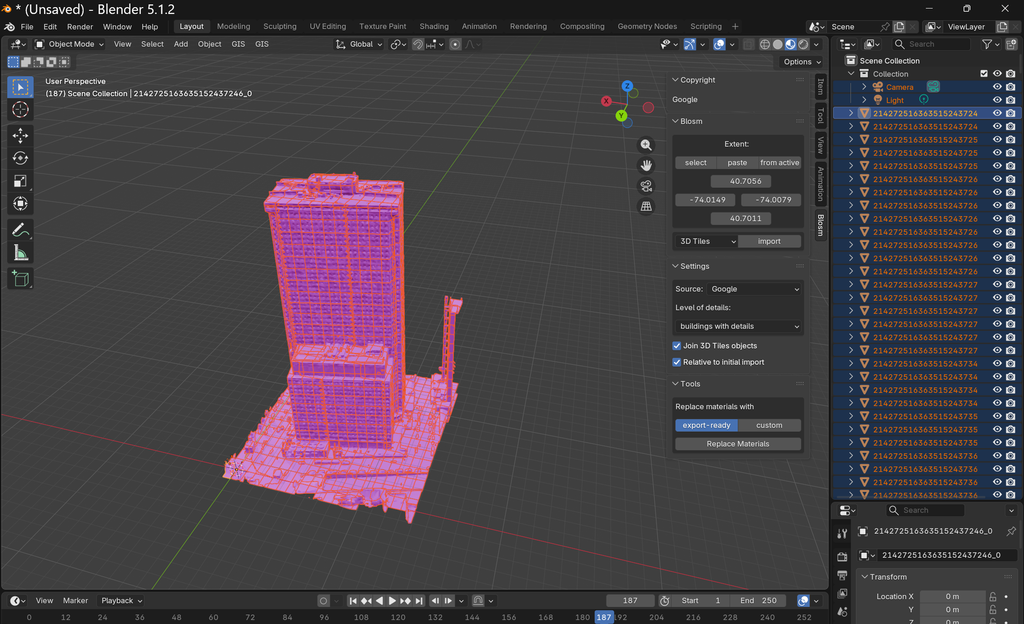
Task: Disable Relative to initial import checkbox
Action: click(677, 362)
